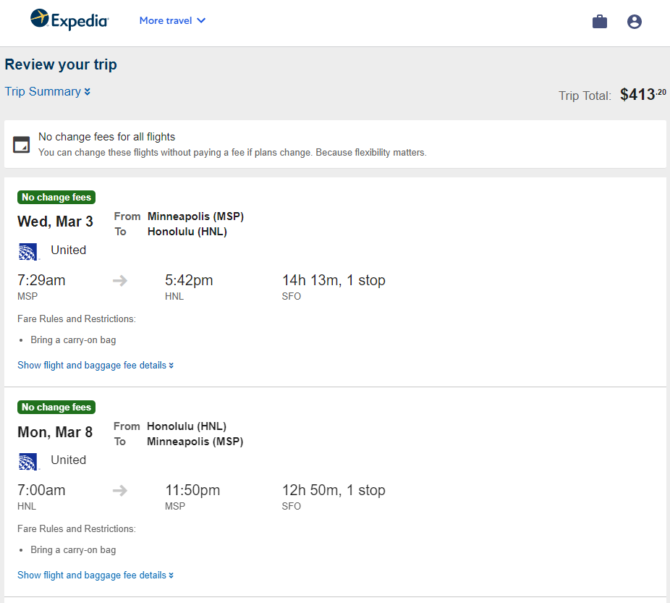
Task: Click the No change fees badge on Wed flight
Action: pyautogui.click(x=57, y=197)
